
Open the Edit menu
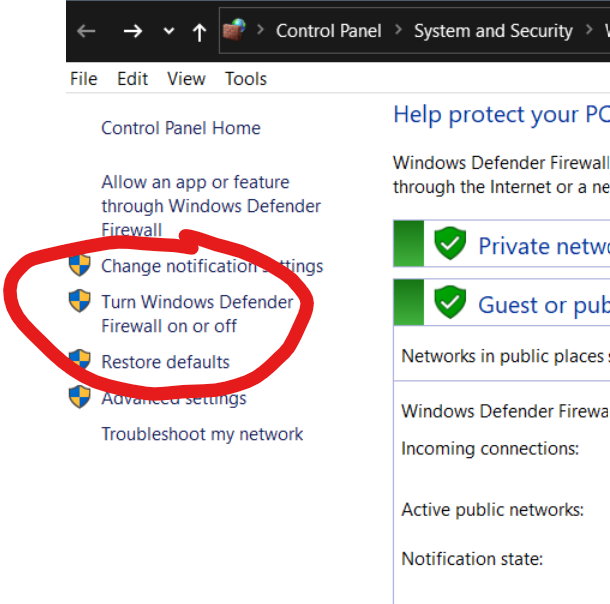pos(132,79)
